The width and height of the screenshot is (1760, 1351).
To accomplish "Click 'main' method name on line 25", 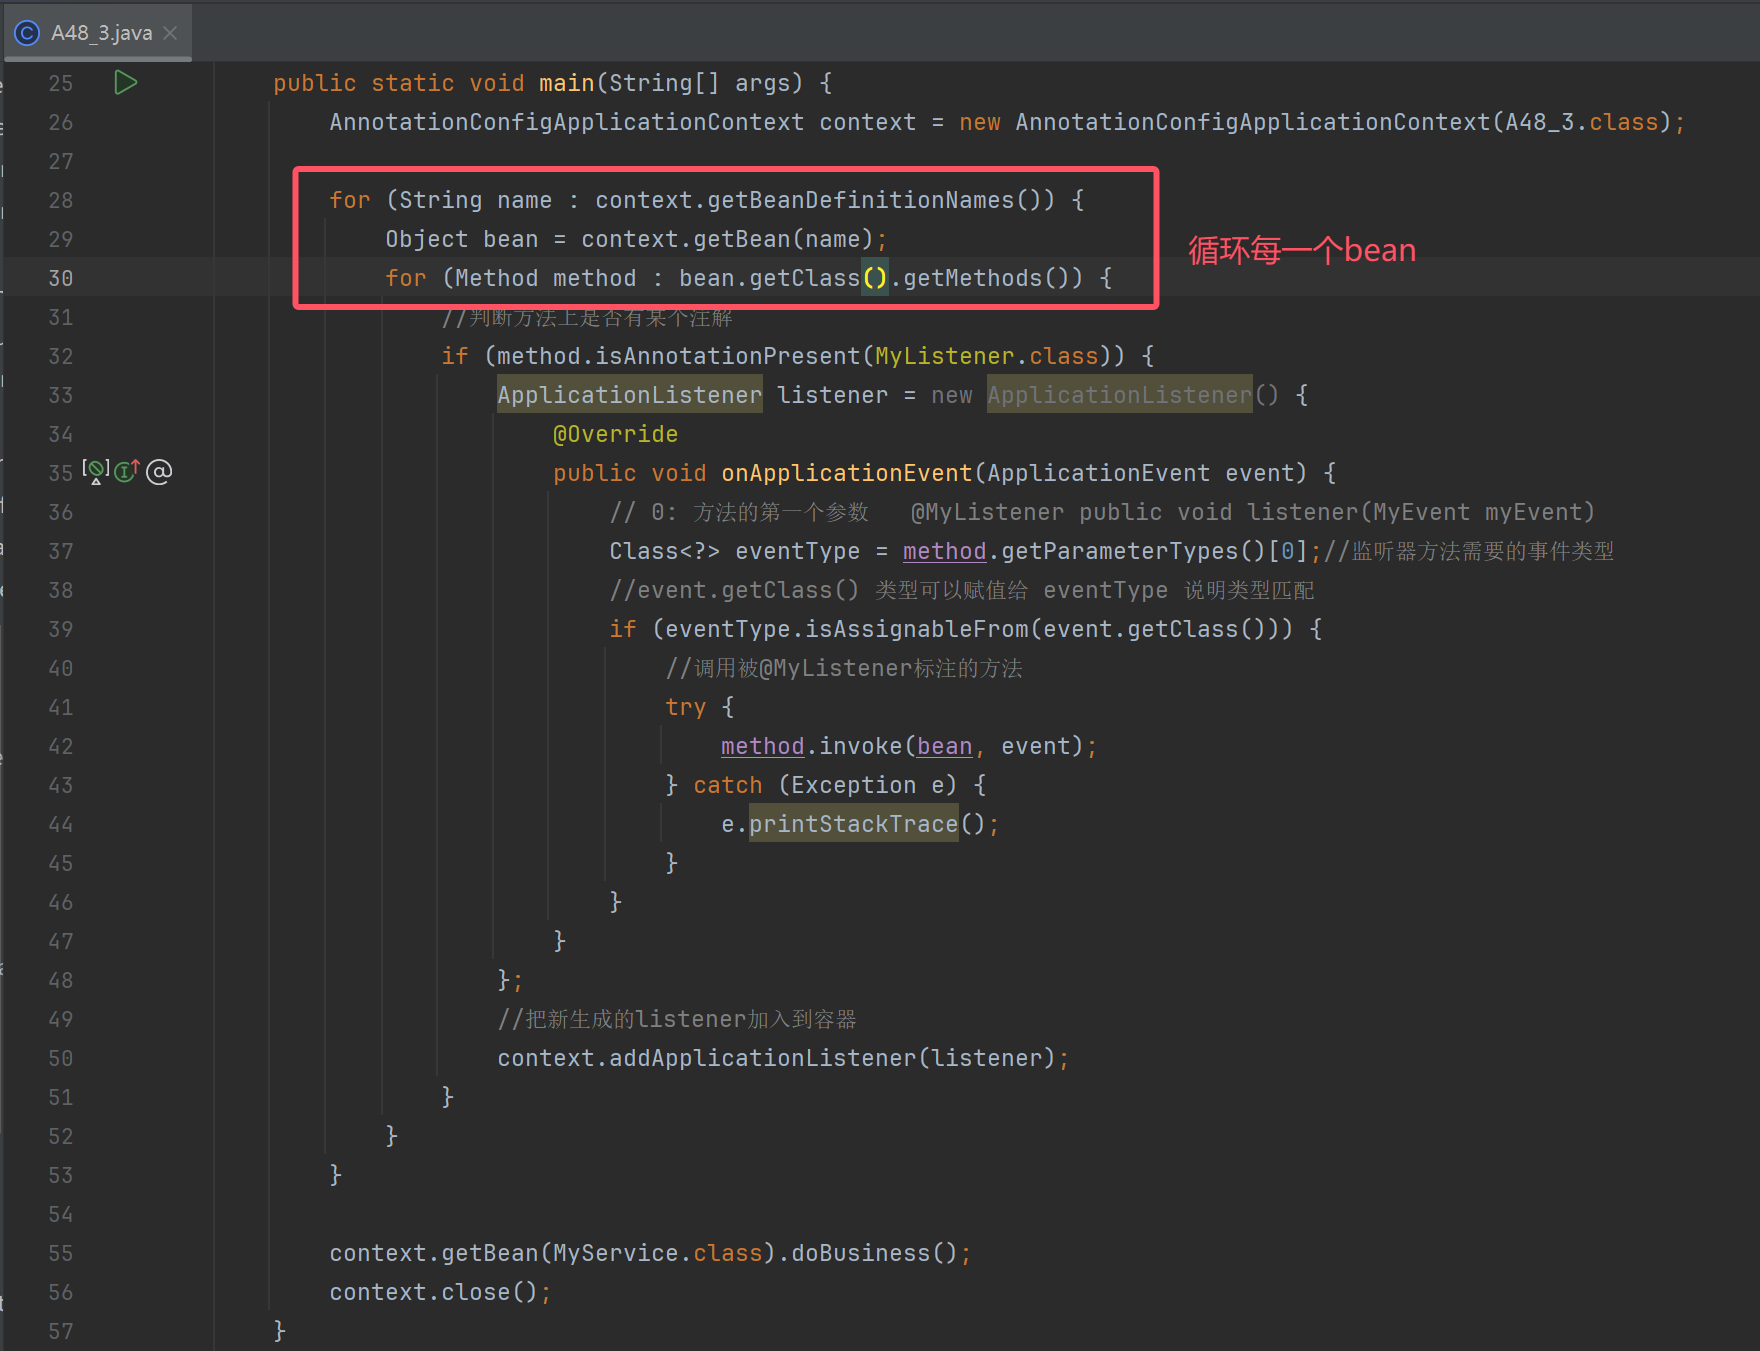I will click(x=567, y=83).
